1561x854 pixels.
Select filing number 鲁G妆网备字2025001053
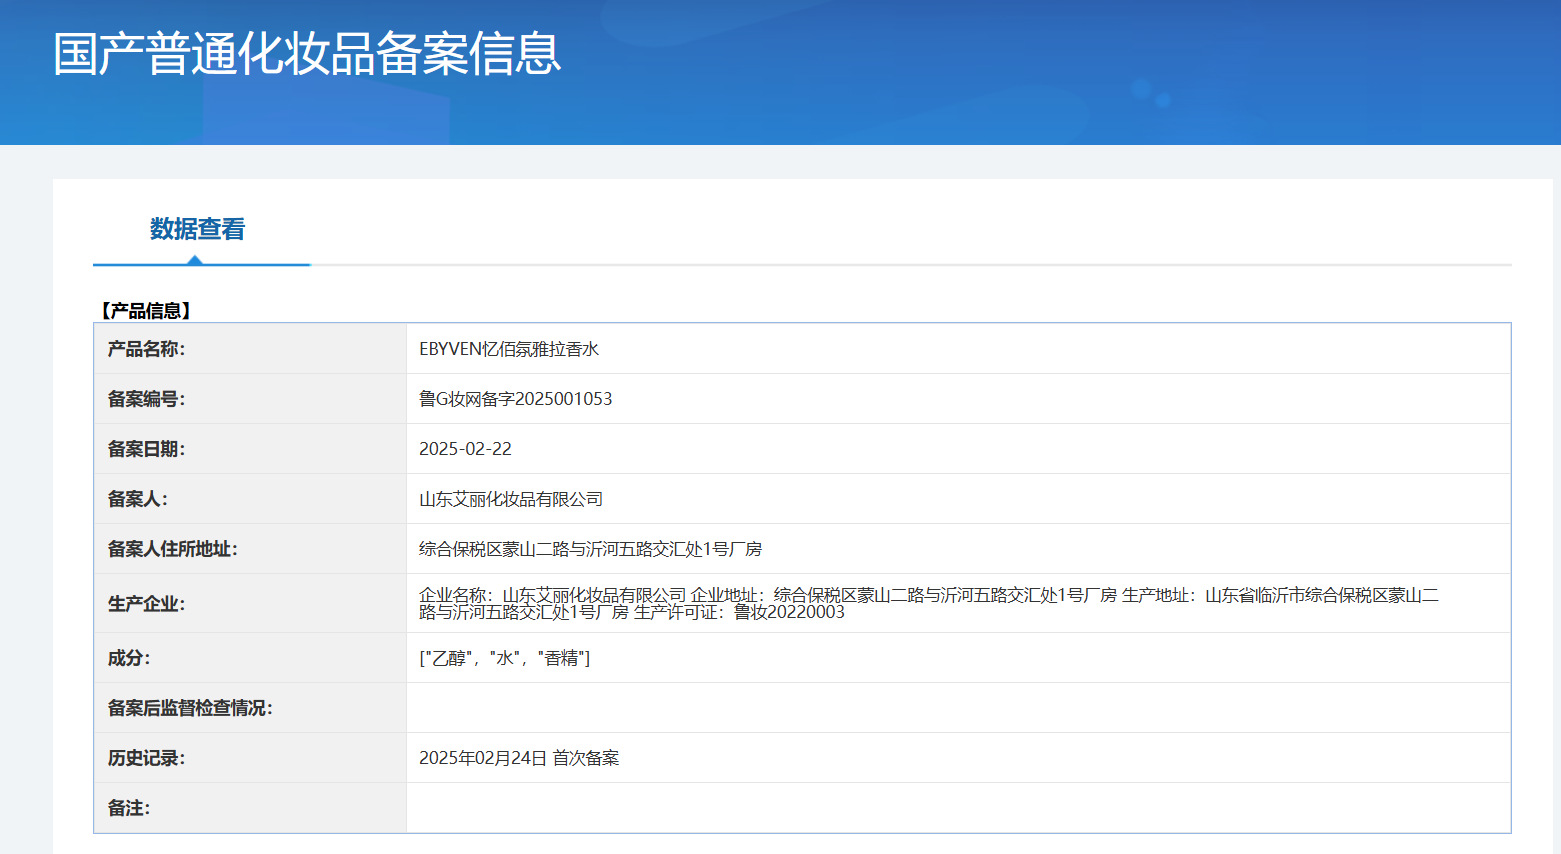pos(516,399)
